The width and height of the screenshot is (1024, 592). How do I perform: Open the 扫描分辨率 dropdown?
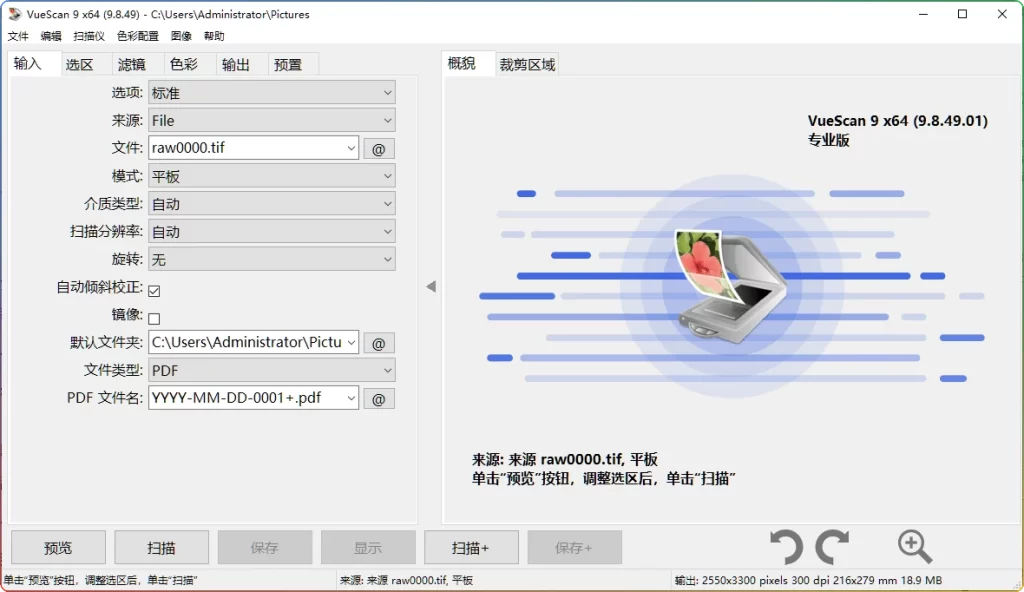pos(272,231)
